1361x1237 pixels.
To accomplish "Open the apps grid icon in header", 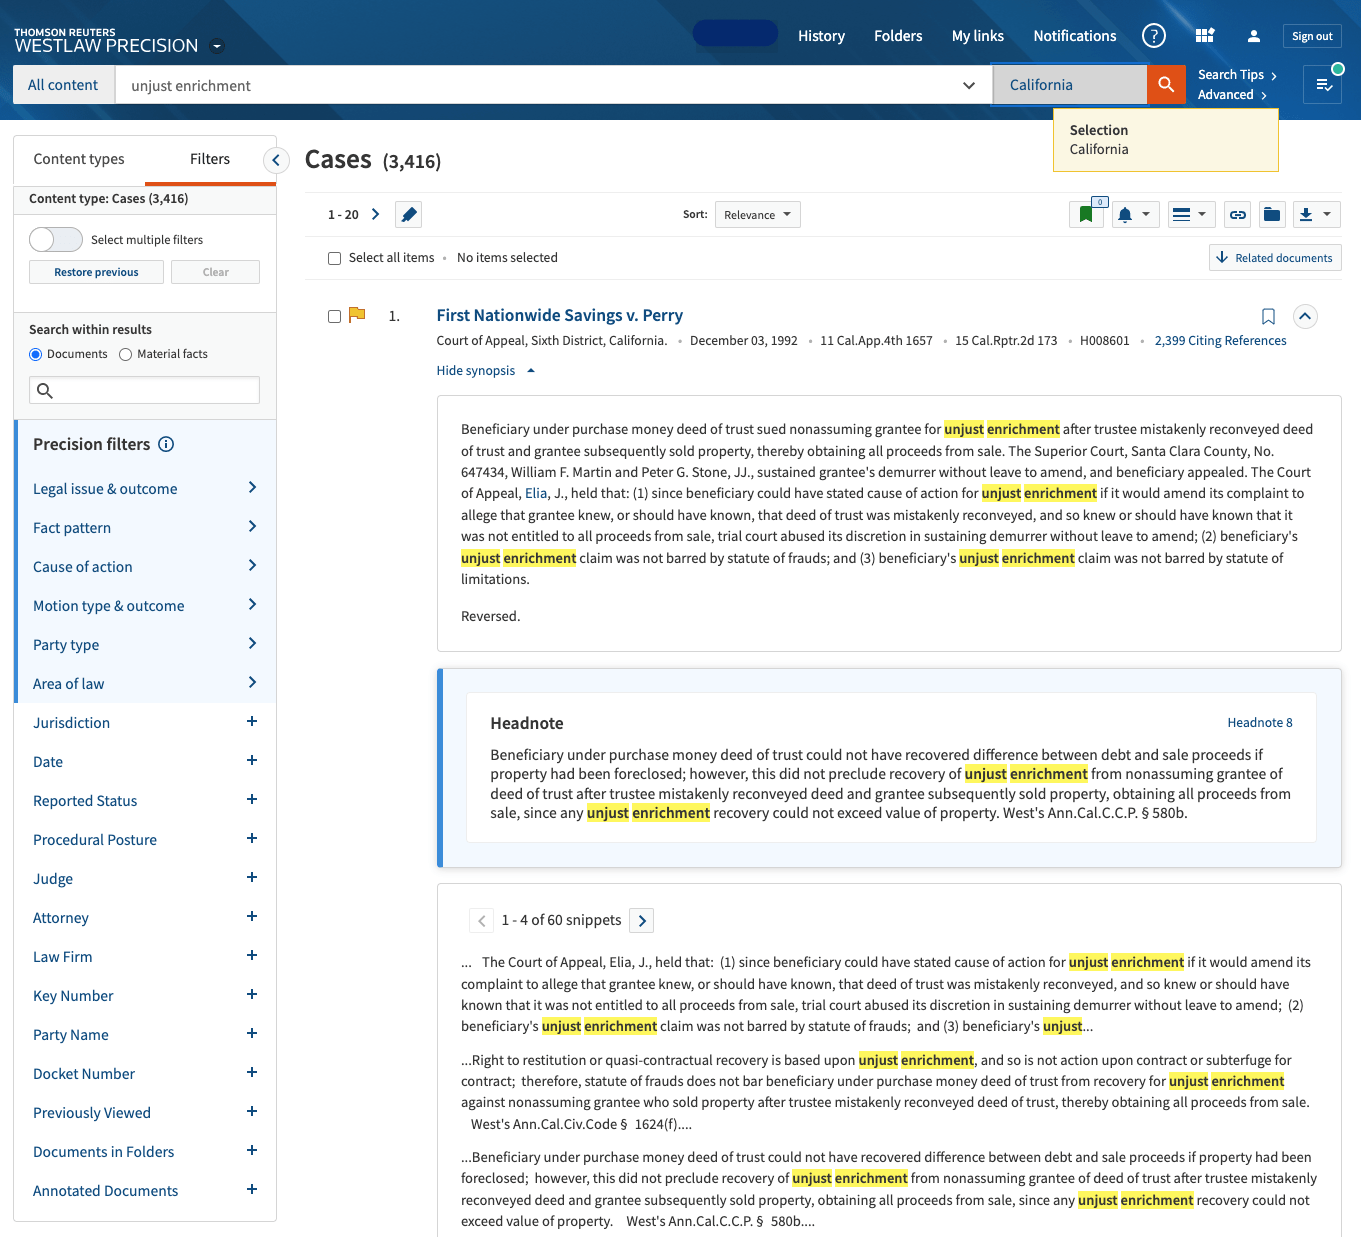I will 1204,36.
